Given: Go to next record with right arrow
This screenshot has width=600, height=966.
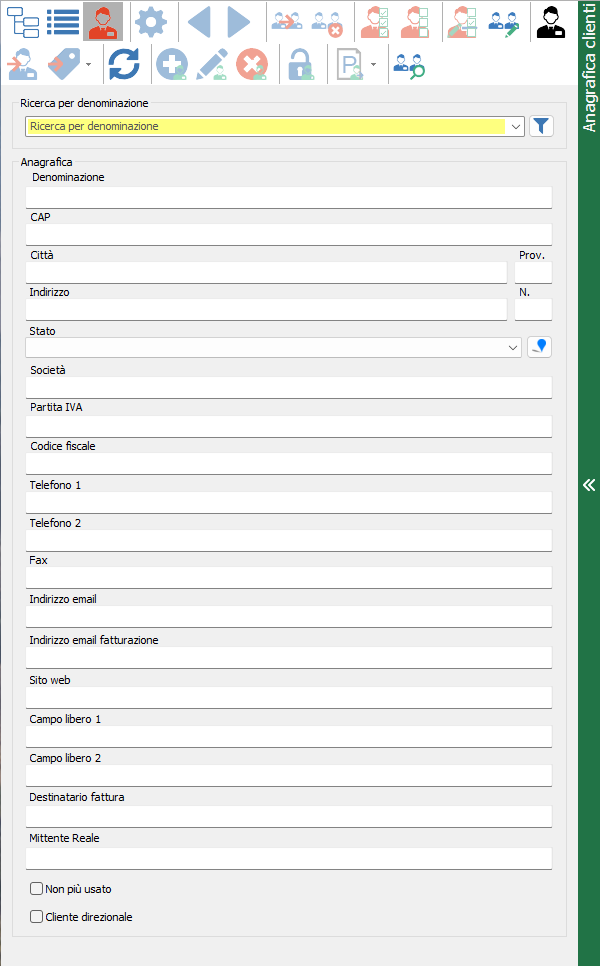Looking at the screenshot, I should pos(238,20).
